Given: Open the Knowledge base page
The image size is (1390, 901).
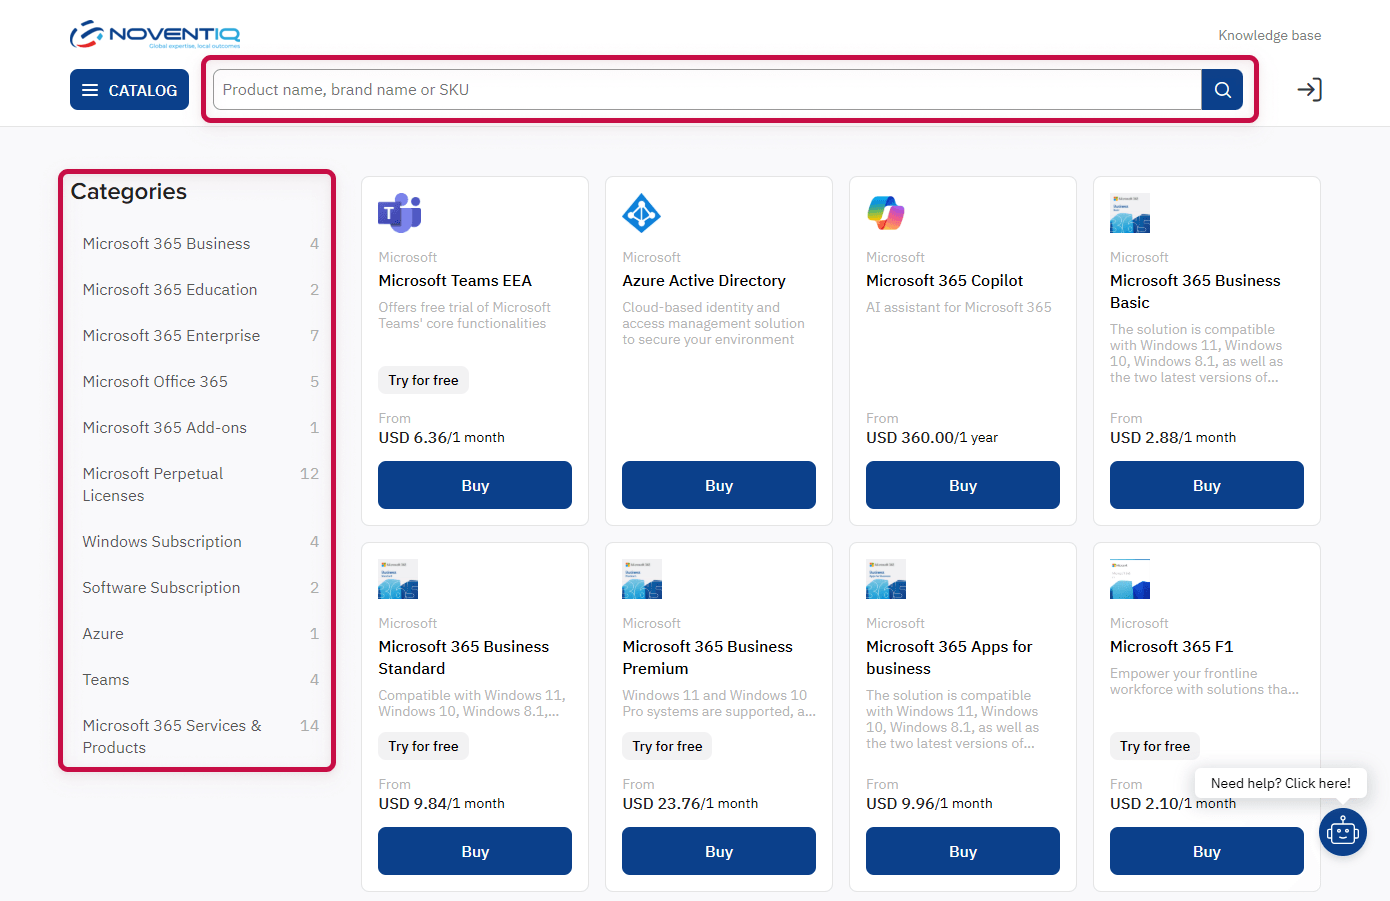Looking at the screenshot, I should (x=1269, y=34).
